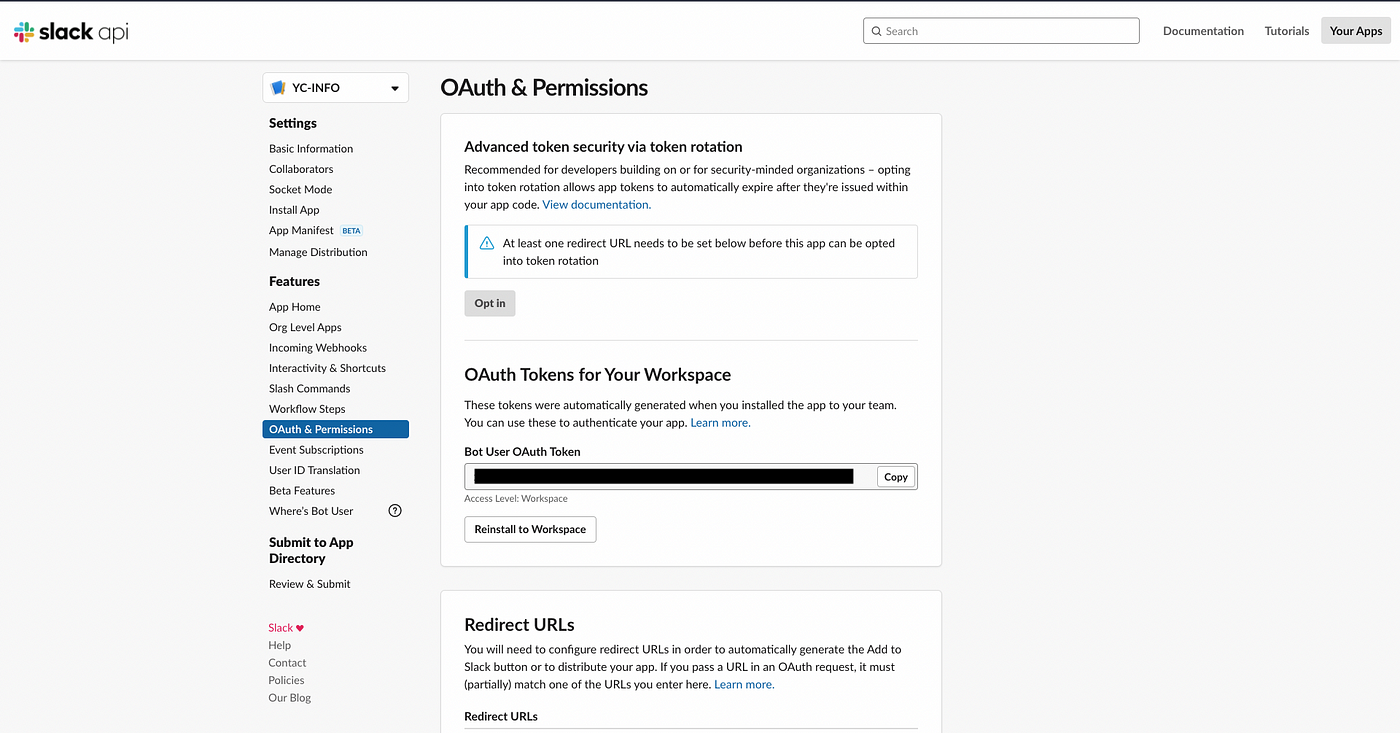Go to Manage Distribution
The height and width of the screenshot is (733, 1400).
[x=318, y=252]
